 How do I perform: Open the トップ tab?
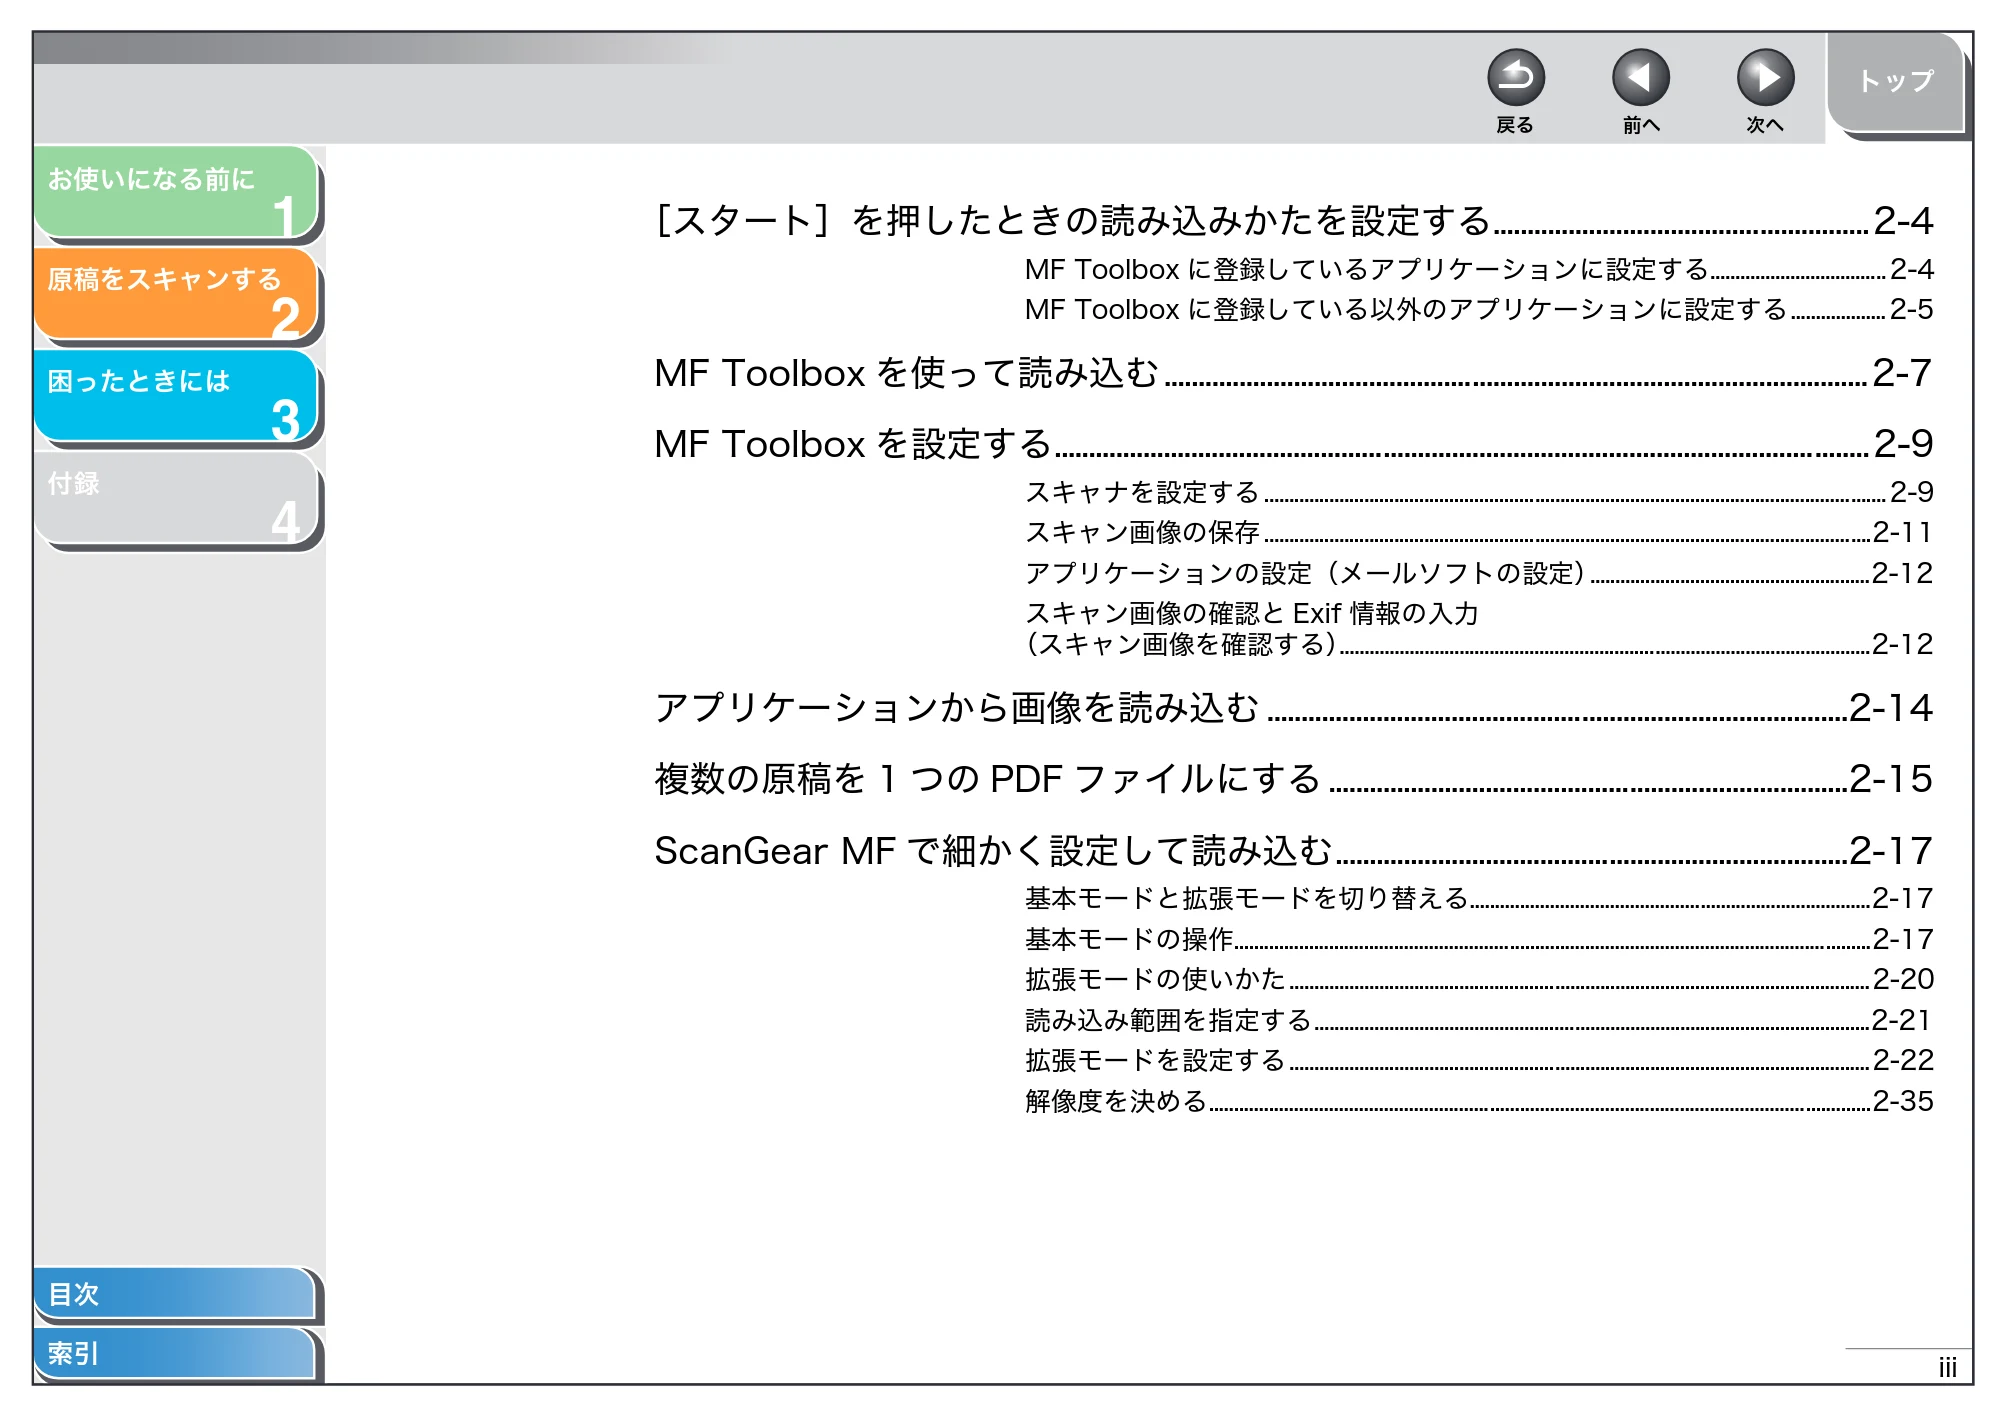(1896, 82)
